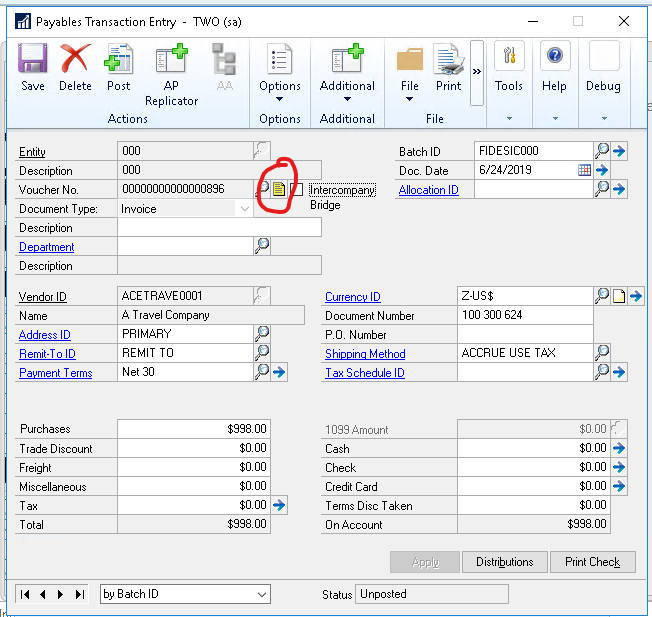Screen dimensions: 652x617
Task: Click the Print Check button
Action: pos(593,562)
